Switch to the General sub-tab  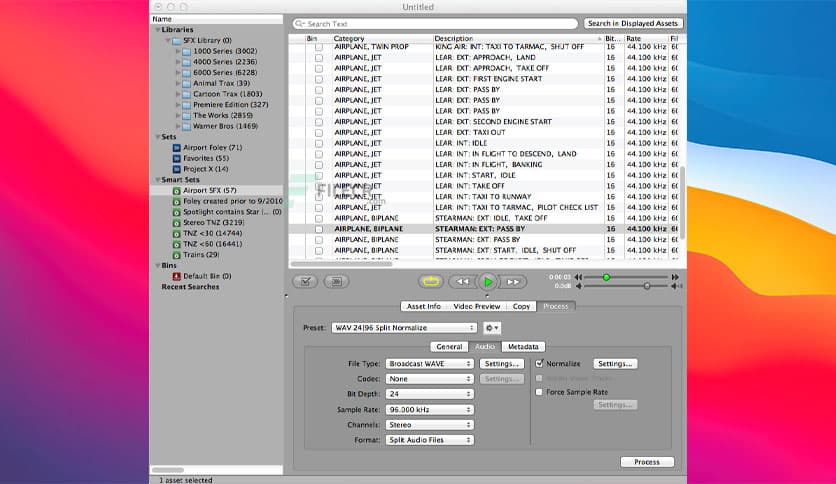click(x=449, y=346)
